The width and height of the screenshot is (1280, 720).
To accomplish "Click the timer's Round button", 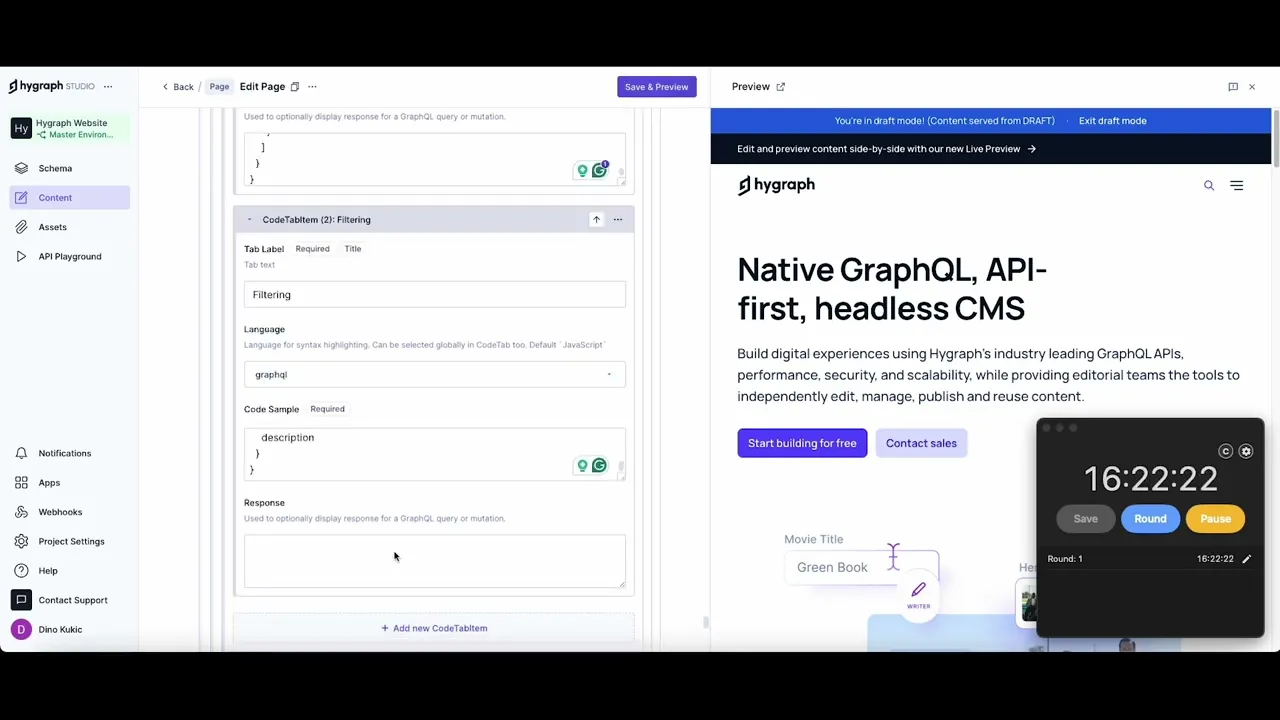I will click(x=1150, y=519).
